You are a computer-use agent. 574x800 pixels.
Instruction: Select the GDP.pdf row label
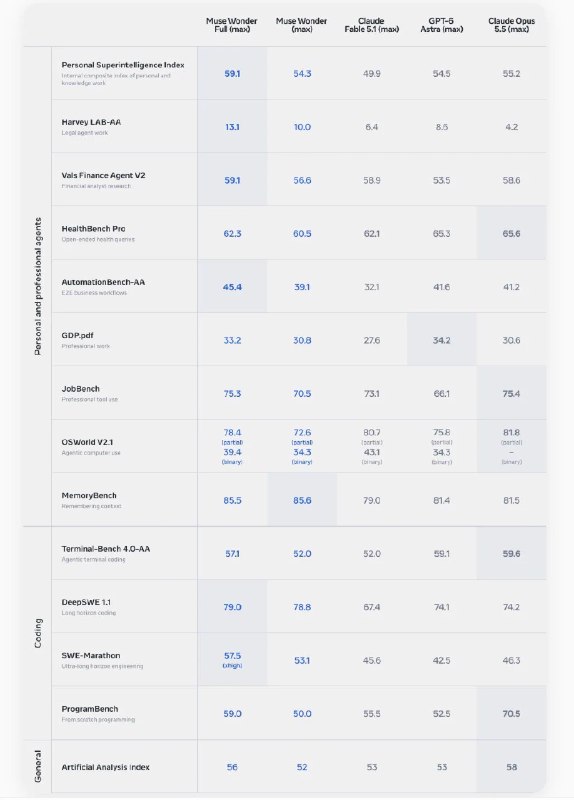pyautogui.click(x=77, y=335)
